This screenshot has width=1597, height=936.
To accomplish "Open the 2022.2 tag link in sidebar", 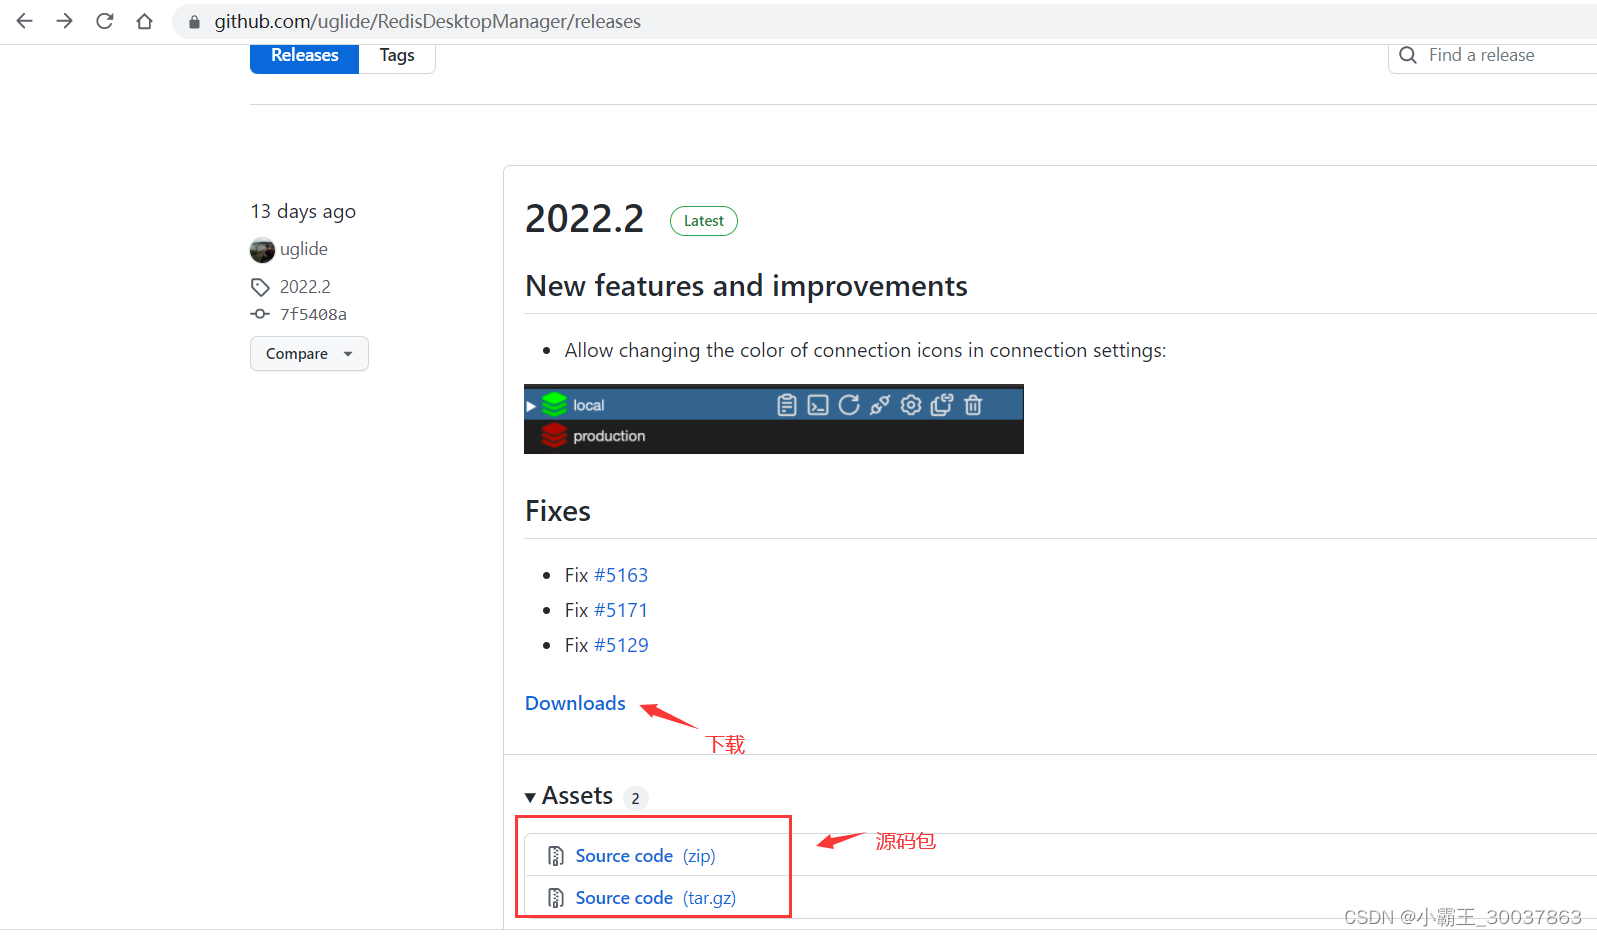I will pos(305,287).
